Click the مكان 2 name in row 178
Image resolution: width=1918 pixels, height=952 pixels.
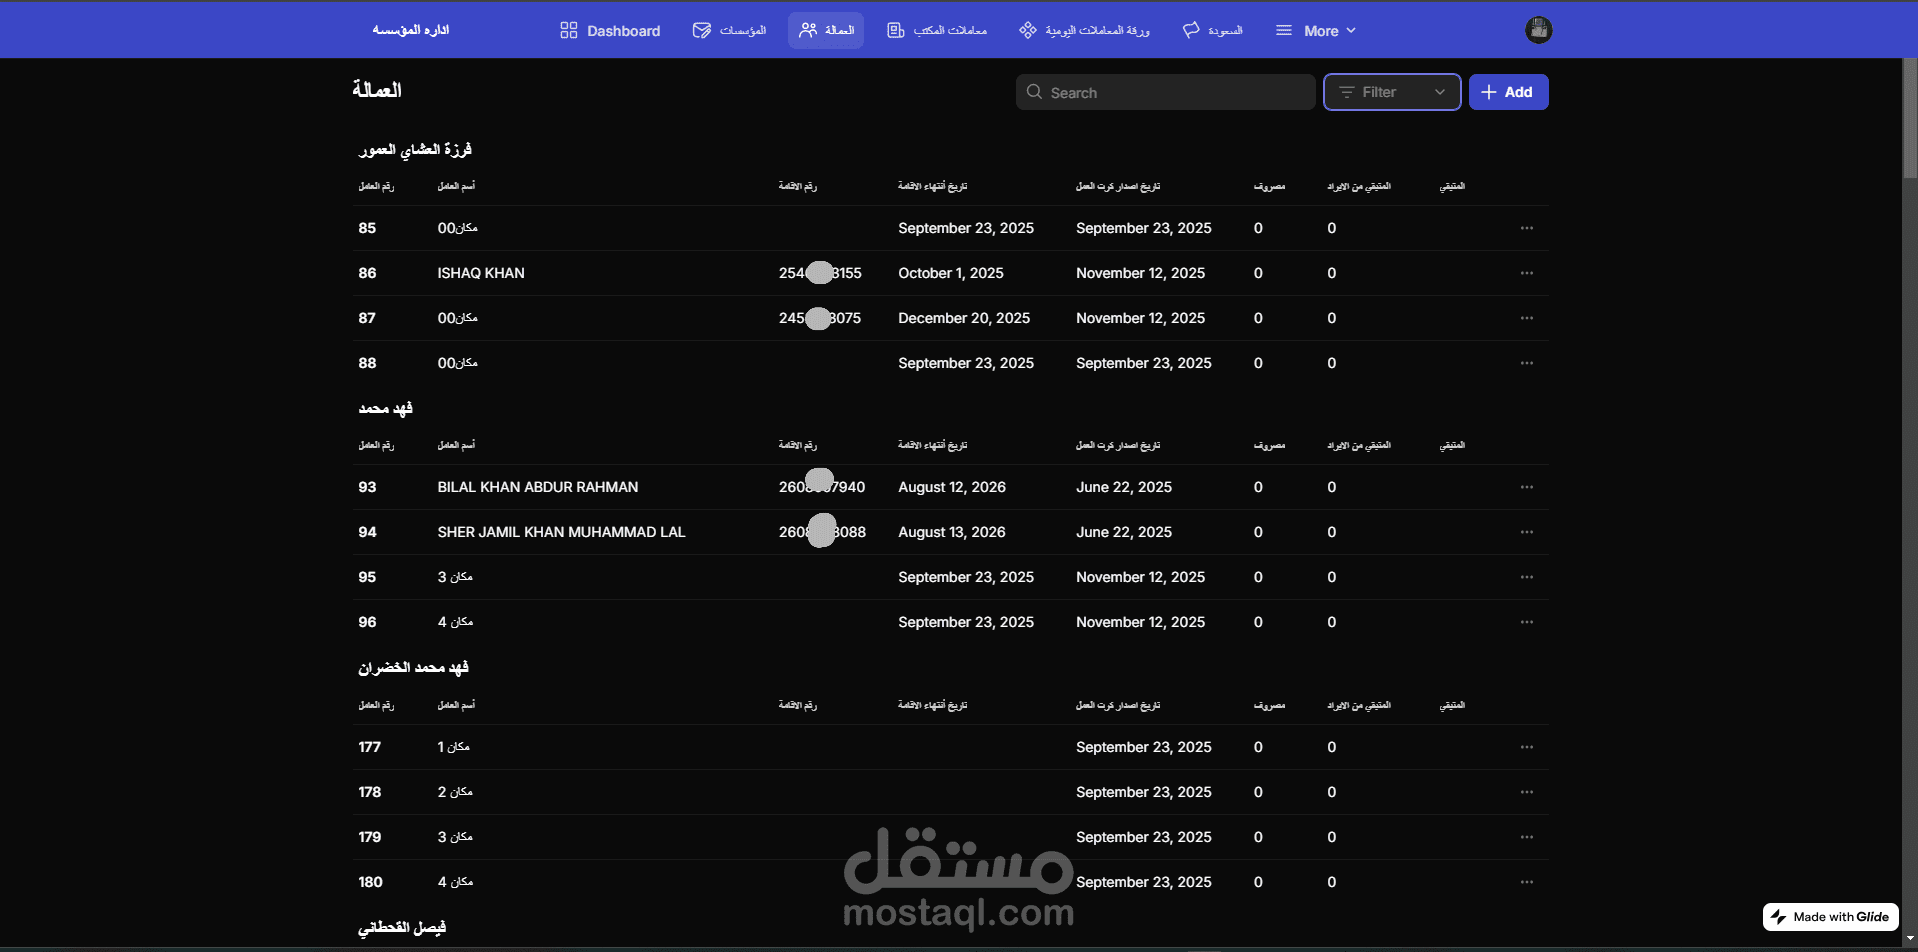tap(455, 792)
